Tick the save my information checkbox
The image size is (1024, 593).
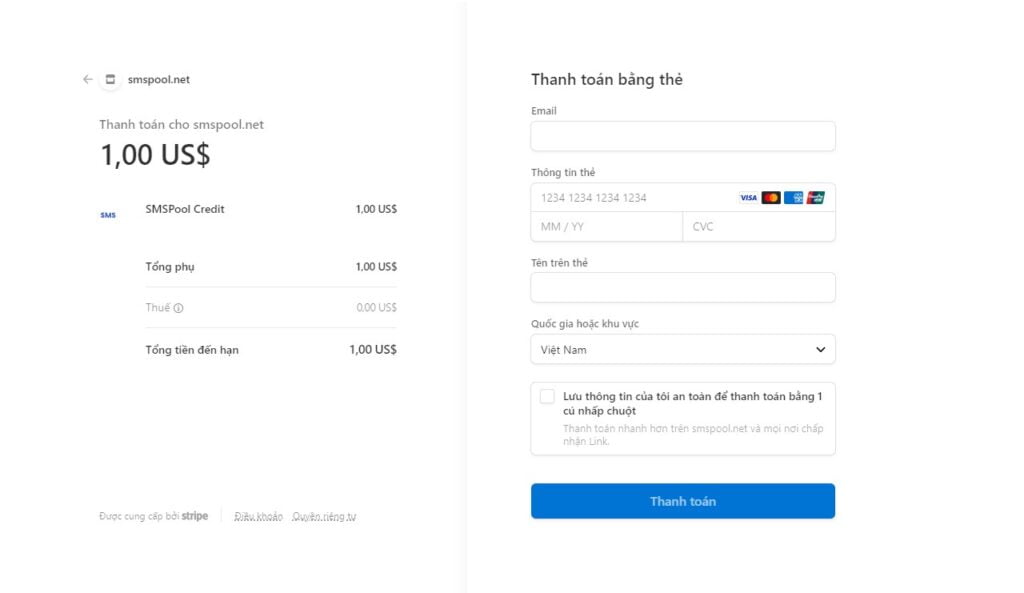point(547,396)
